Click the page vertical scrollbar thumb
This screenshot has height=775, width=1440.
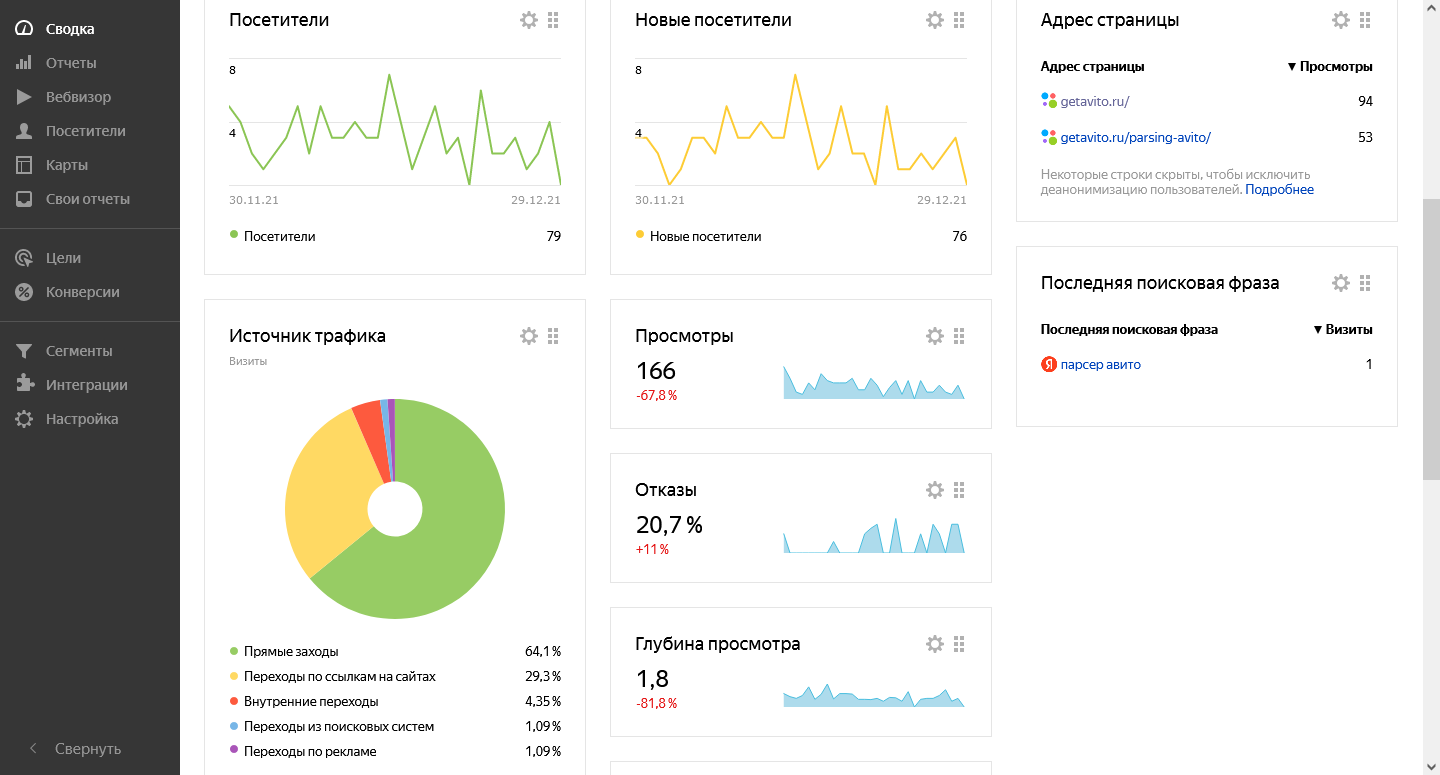click(x=1431, y=340)
